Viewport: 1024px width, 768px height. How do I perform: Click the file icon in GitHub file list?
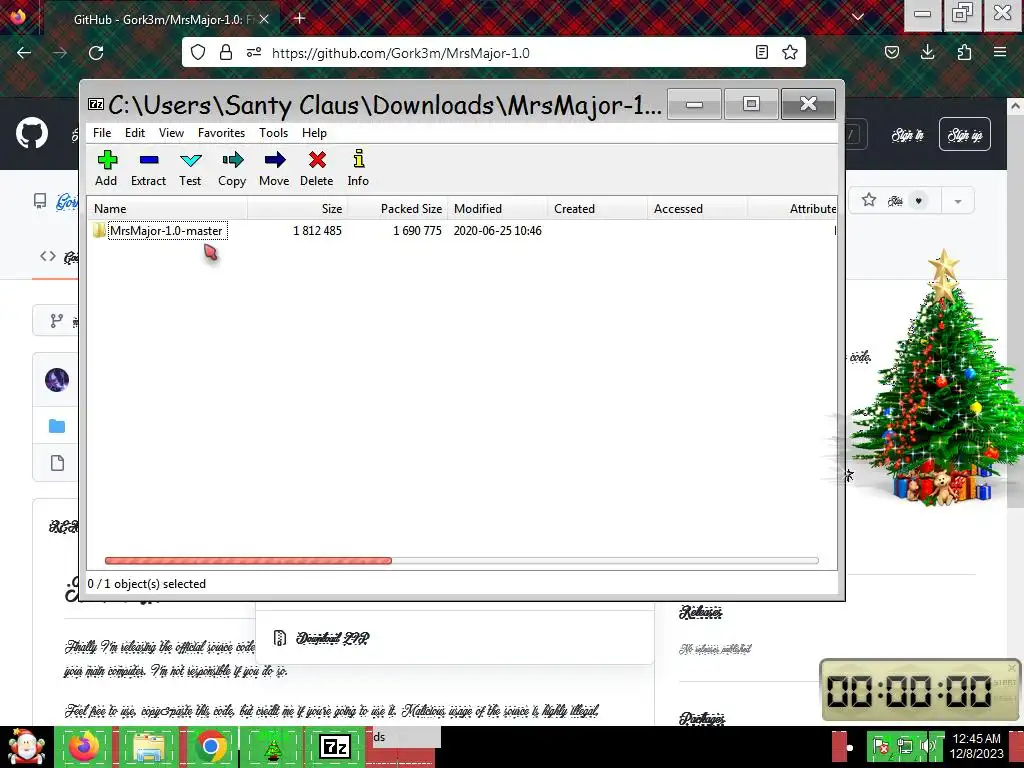coord(57,463)
